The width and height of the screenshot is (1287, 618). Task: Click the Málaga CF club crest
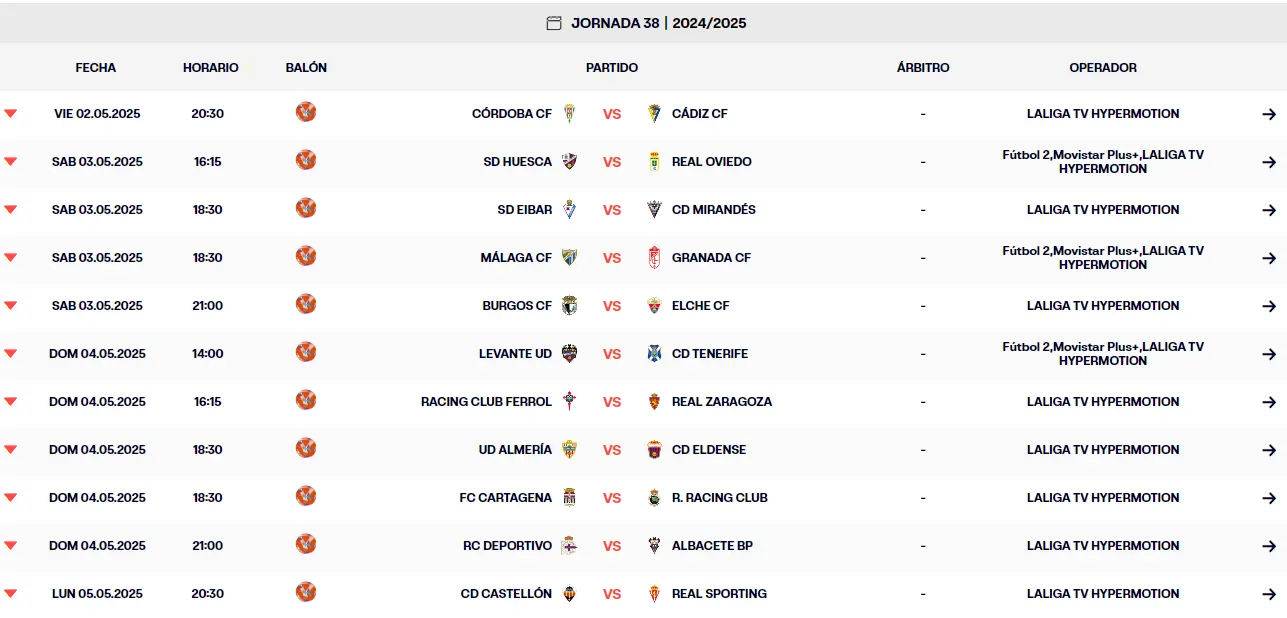571,256
